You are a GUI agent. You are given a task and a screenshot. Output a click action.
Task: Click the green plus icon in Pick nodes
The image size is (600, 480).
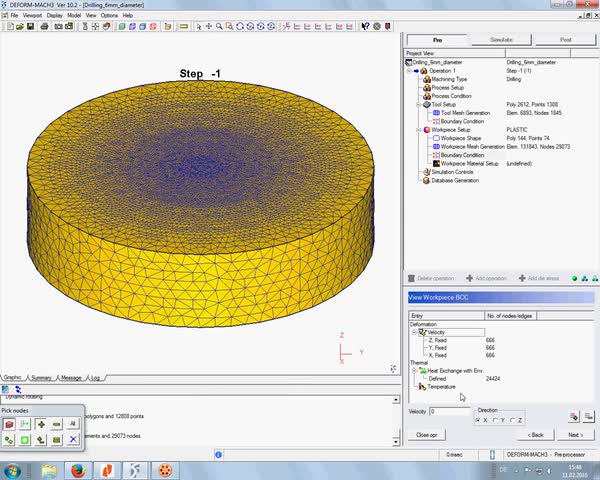(x=40, y=424)
